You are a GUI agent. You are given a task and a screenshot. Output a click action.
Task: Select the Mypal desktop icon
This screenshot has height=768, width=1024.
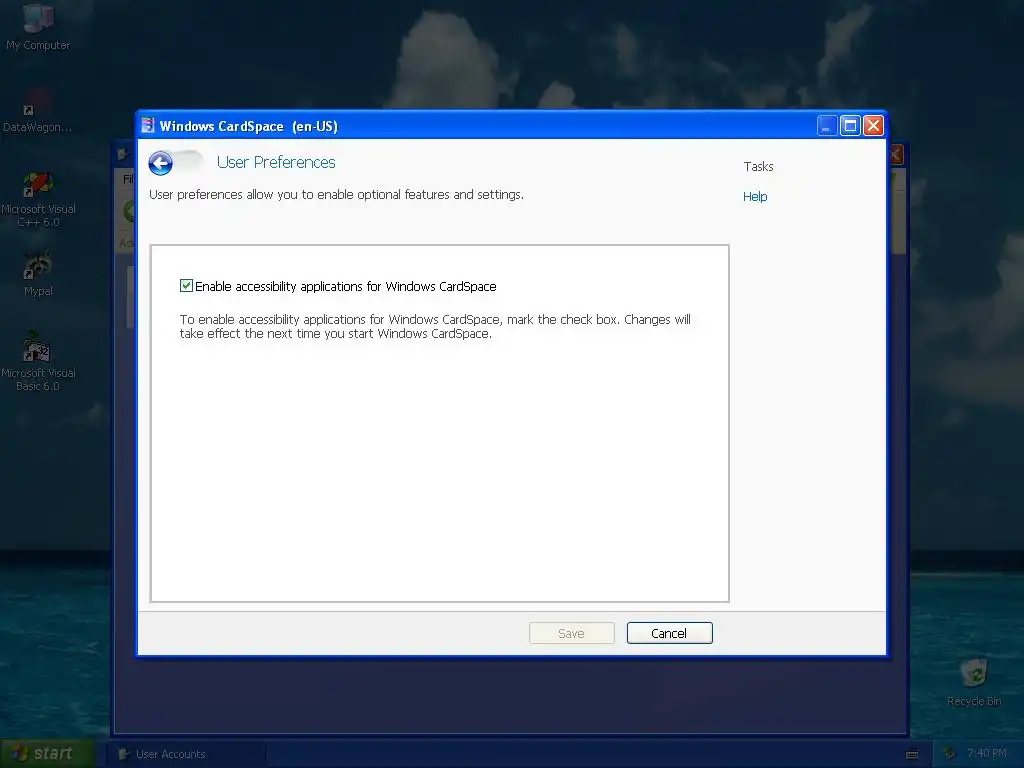pyautogui.click(x=38, y=274)
